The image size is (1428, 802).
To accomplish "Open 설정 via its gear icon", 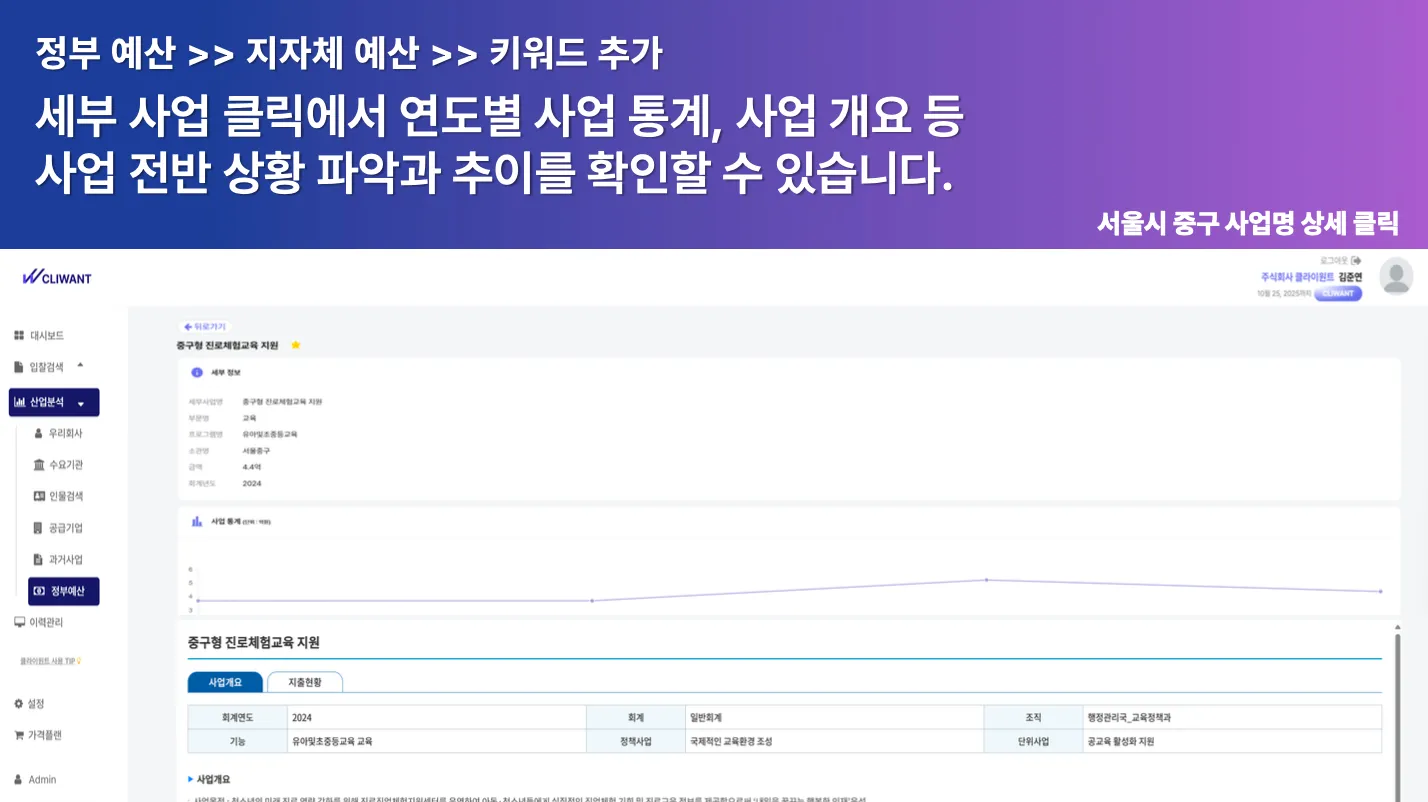I will [x=19, y=704].
